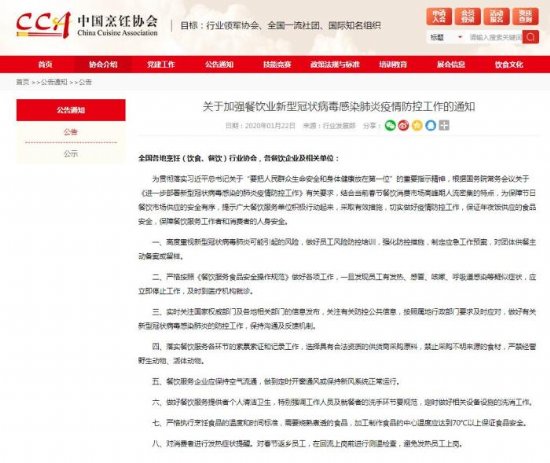This screenshot has width=550, height=463.
Task: Click the 公告通知 breadcrumb link
Action: coord(54,82)
